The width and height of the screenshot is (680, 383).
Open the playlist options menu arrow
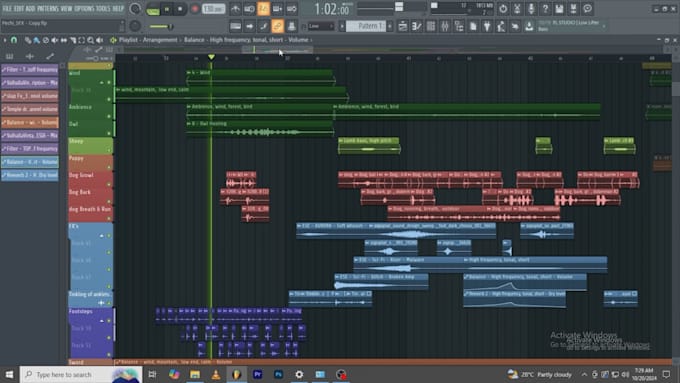click(x=5, y=40)
